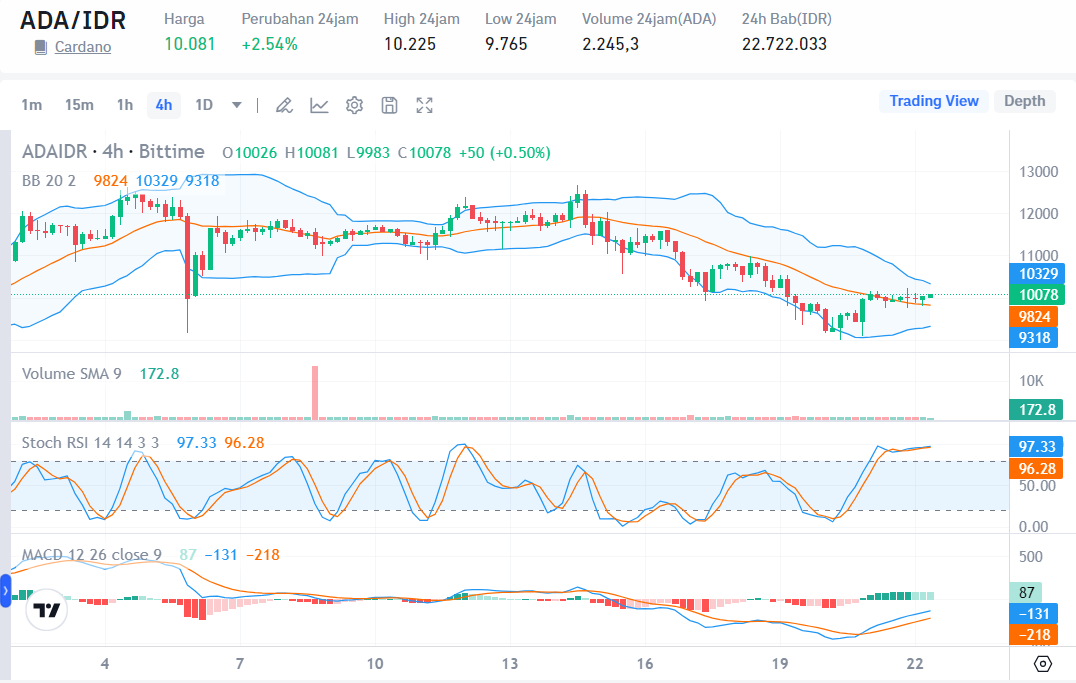Click the MACD 12 26 close 9 legend
The height and width of the screenshot is (683, 1076).
point(92,555)
